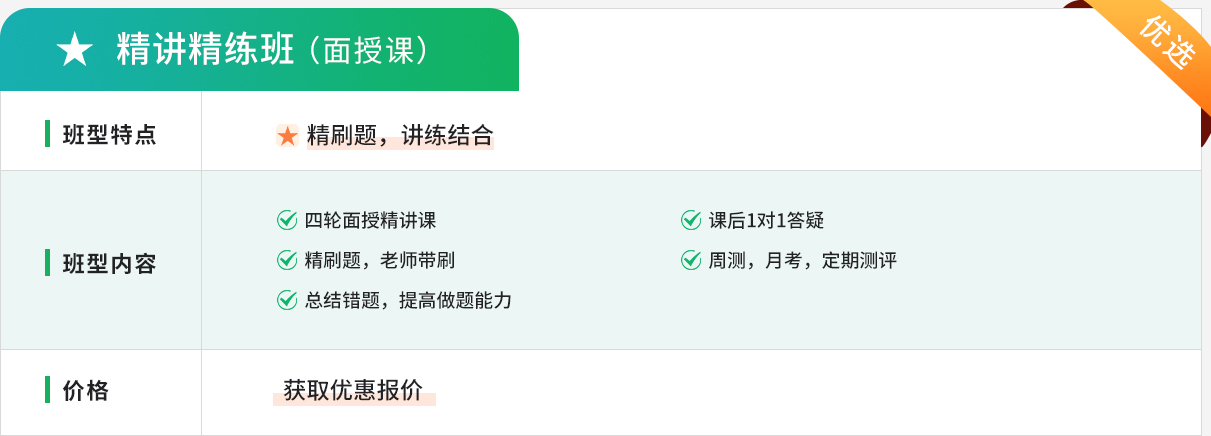The image size is (1211, 436).
Task: Click the checkmark icon beside 四轮面授精讲课
Action: 287,220
